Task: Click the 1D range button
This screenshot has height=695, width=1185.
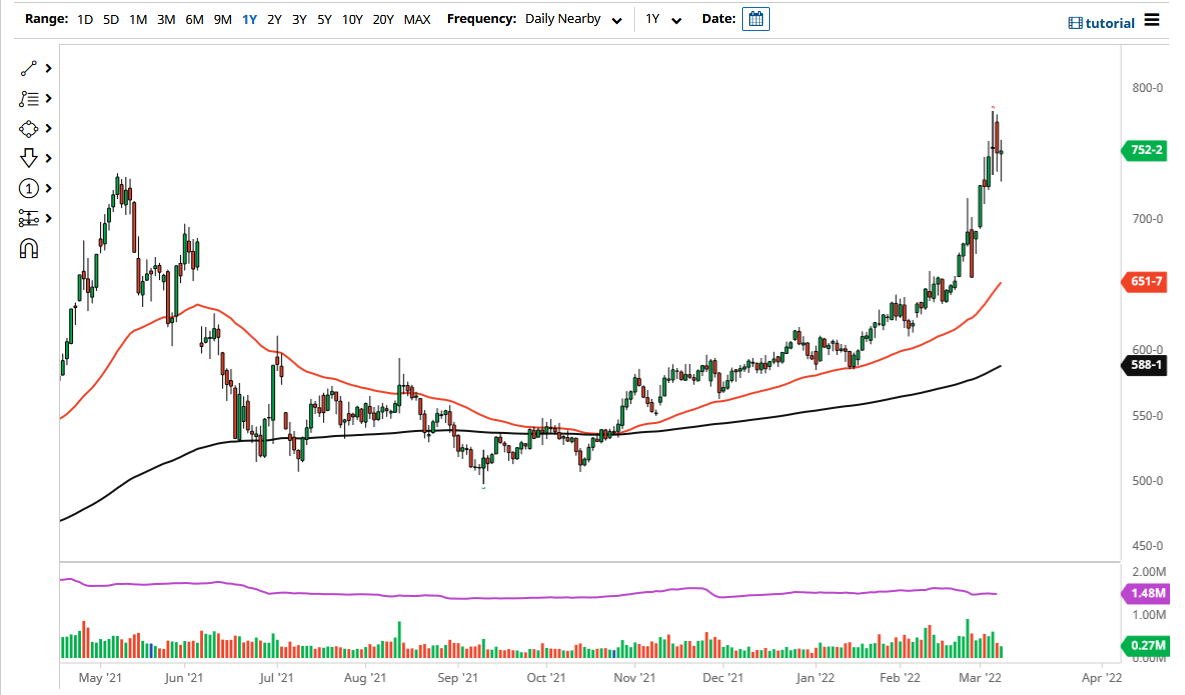Action: (85, 20)
